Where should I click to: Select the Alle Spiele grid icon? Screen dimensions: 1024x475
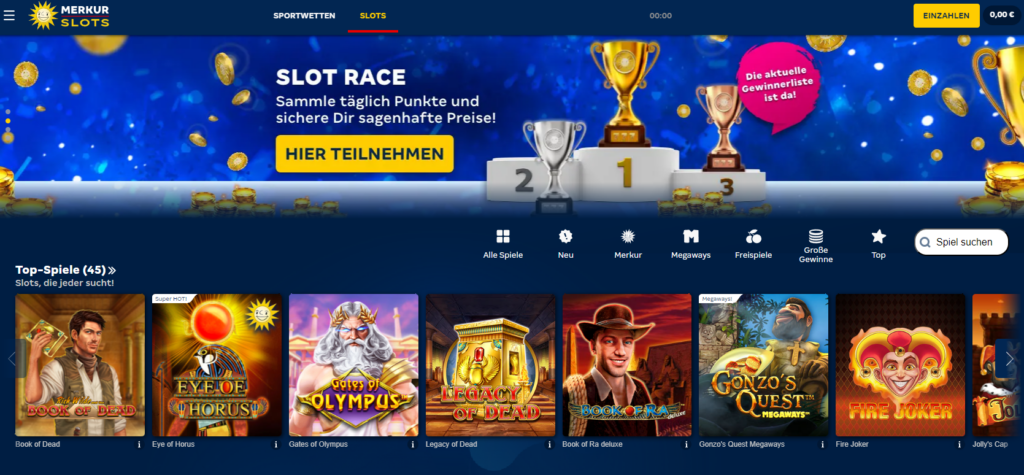[x=503, y=237]
